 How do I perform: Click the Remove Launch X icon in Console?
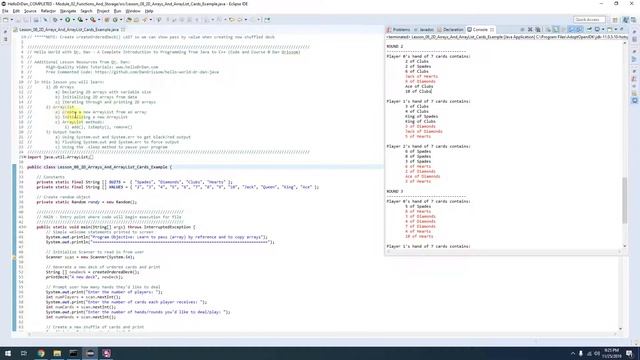point(530,29)
